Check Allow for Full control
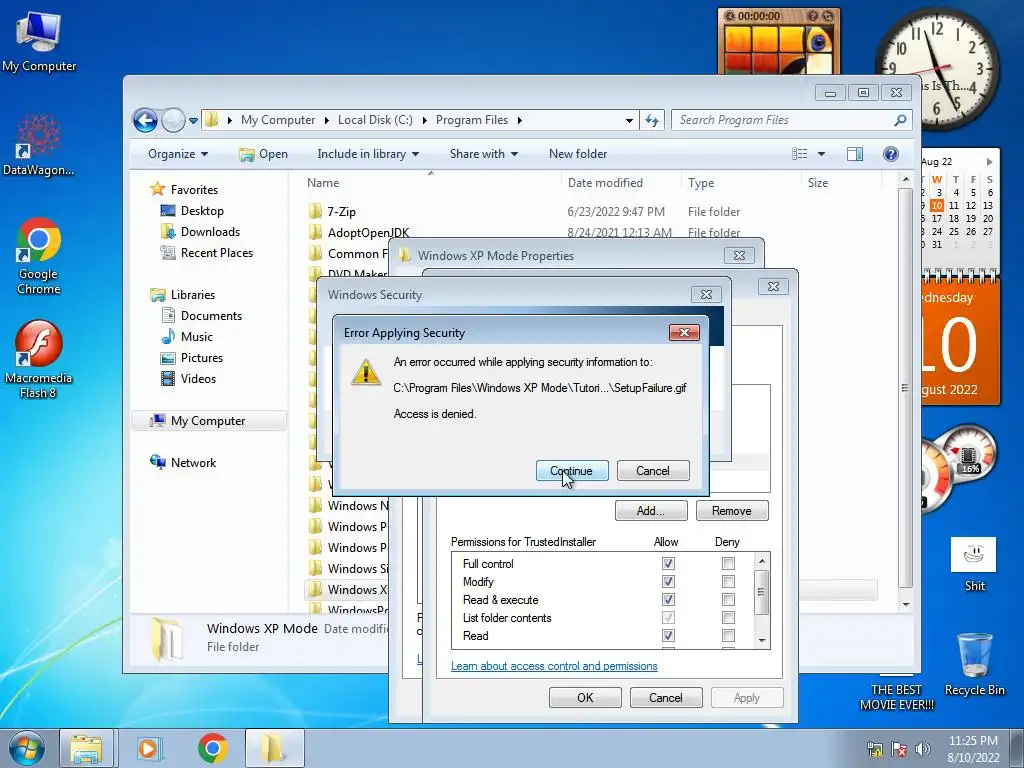1024x768 pixels. pos(667,563)
